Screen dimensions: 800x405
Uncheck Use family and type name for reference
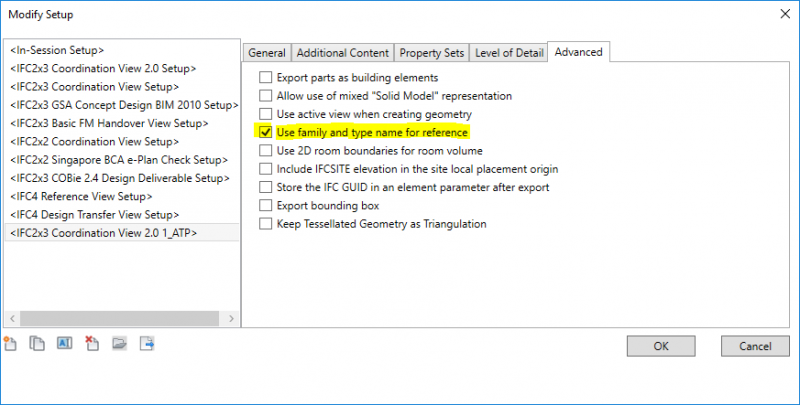pos(266,132)
